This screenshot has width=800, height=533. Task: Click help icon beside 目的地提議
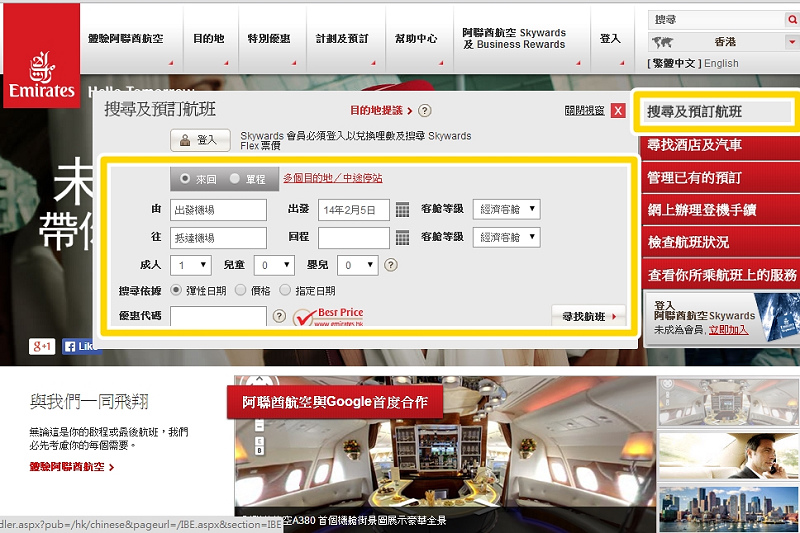[424, 111]
